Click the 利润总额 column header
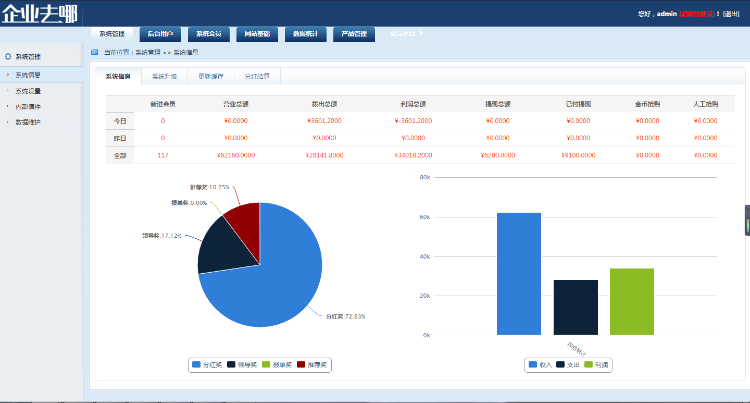Screen dimensions: 750x403 pyautogui.click(x=413, y=104)
